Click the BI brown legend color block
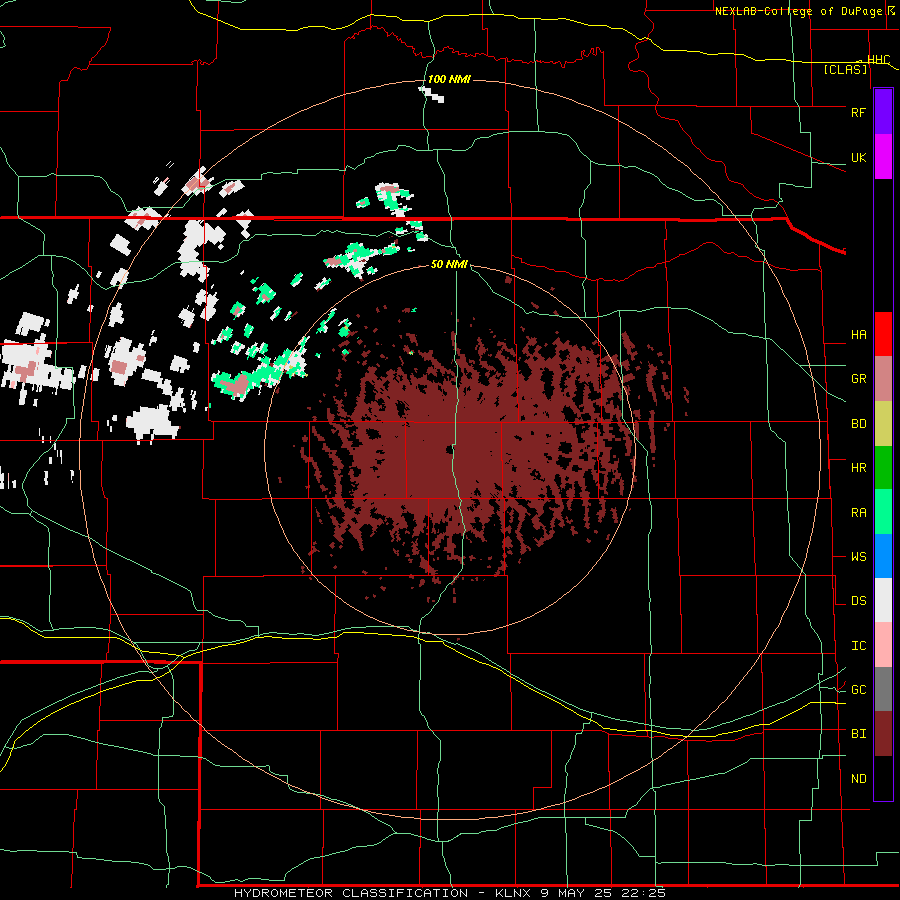This screenshot has width=900, height=900. [883, 734]
